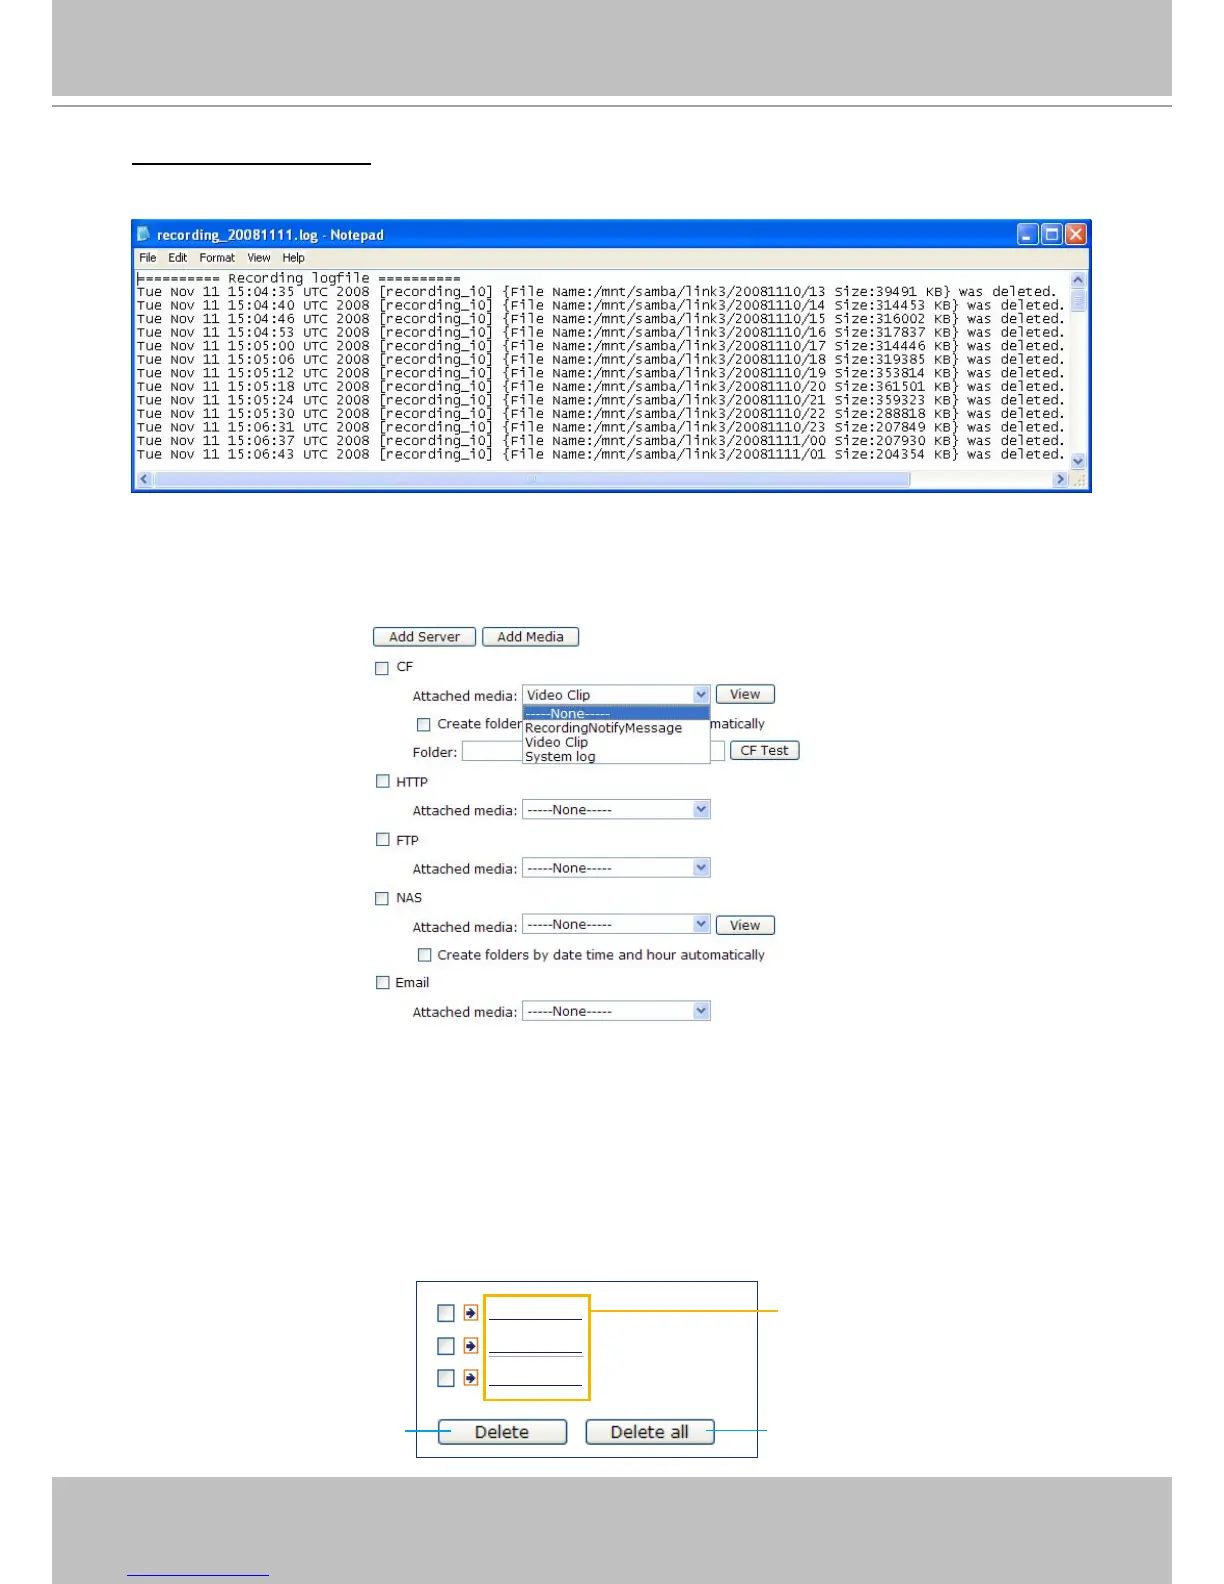Click the Notepad horizontal scrollbar thumb
The image size is (1224, 1584).
click(532, 480)
